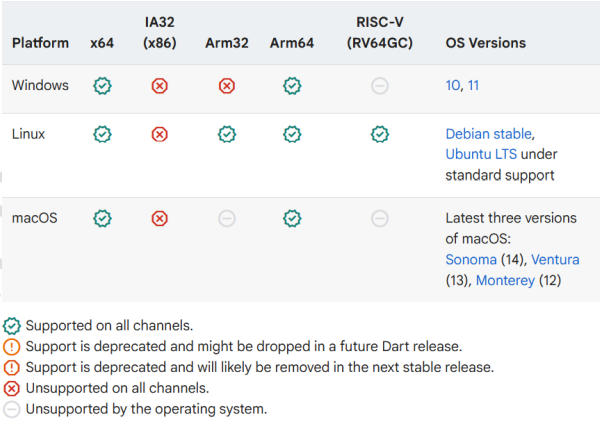Click the macOS Arm64 supported checkmark icon
Image resolution: width=605 pixels, height=427 pixels.
click(292, 218)
